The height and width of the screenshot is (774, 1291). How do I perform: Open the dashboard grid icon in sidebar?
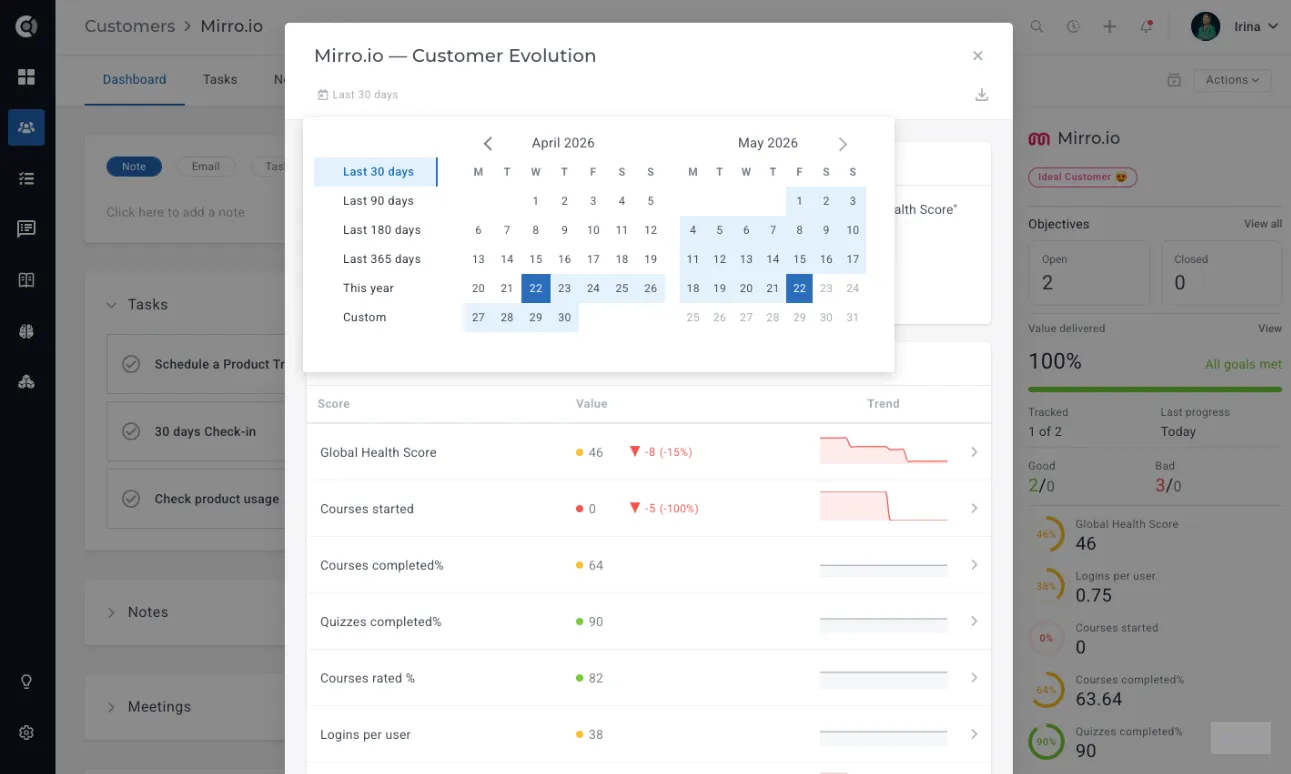(27, 77)
